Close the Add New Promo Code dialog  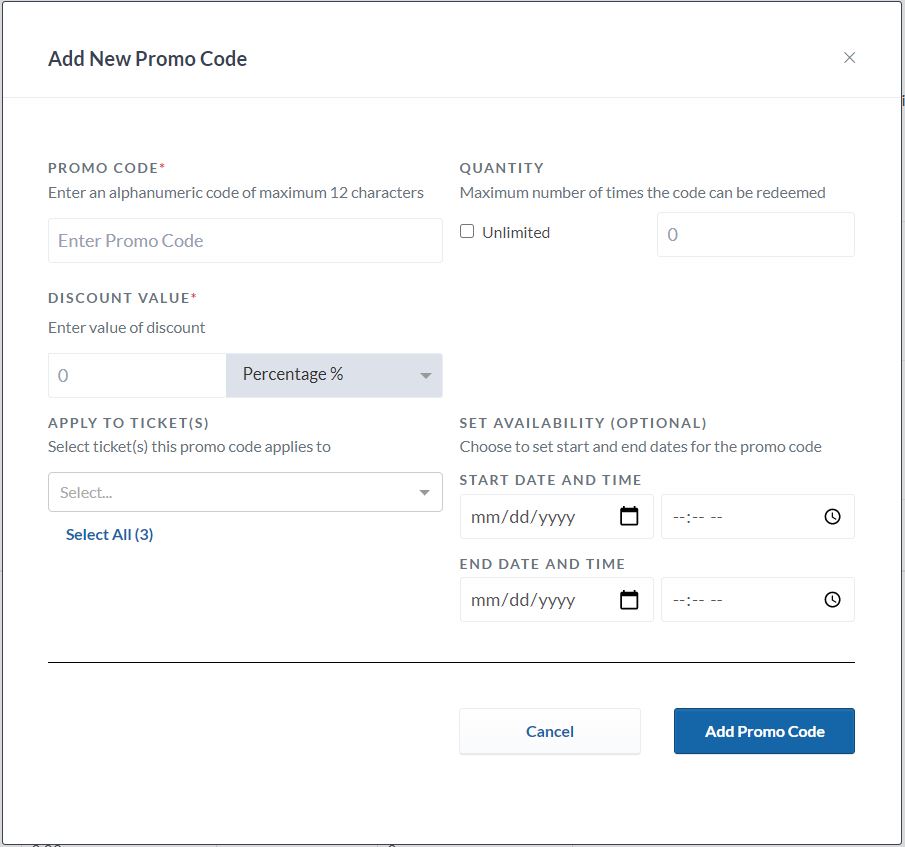pyautogui.click(x=849, y=58)
